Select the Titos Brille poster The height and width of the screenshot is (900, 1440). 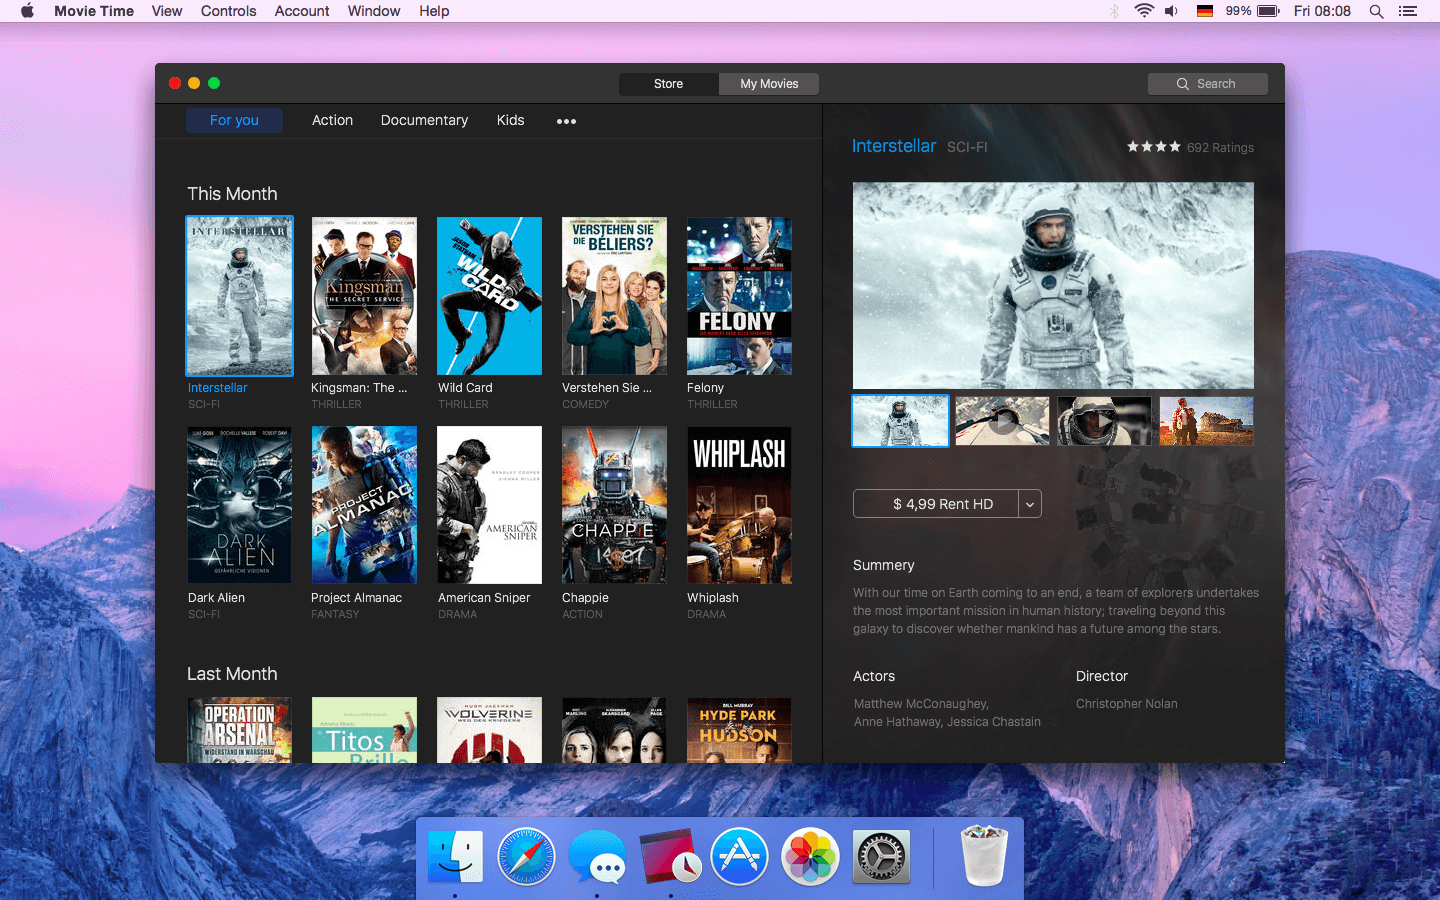pos(364,730)
